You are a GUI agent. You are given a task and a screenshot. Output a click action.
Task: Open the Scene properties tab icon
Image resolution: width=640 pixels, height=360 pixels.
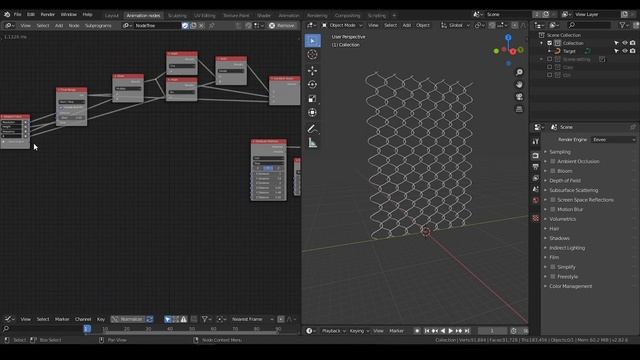click(x=536, y=189)
